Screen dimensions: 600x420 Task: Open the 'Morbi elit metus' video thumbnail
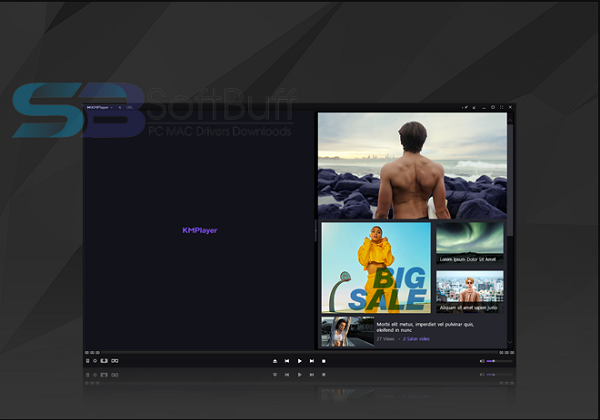[x=347, y=332]
